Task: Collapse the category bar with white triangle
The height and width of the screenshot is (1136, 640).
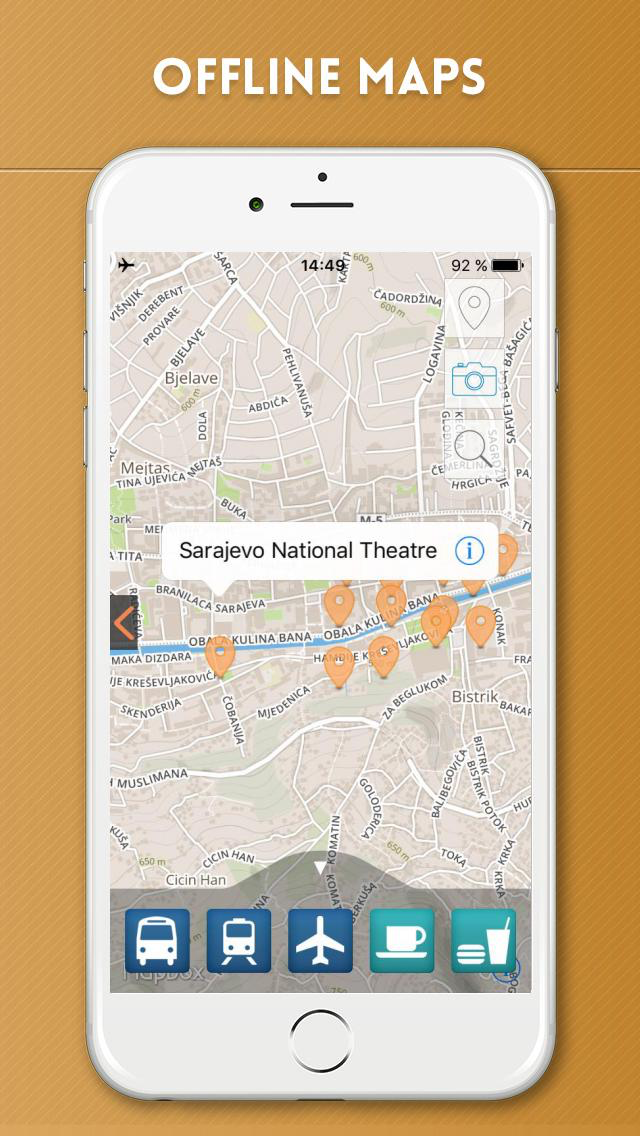Action: (320, 868)
